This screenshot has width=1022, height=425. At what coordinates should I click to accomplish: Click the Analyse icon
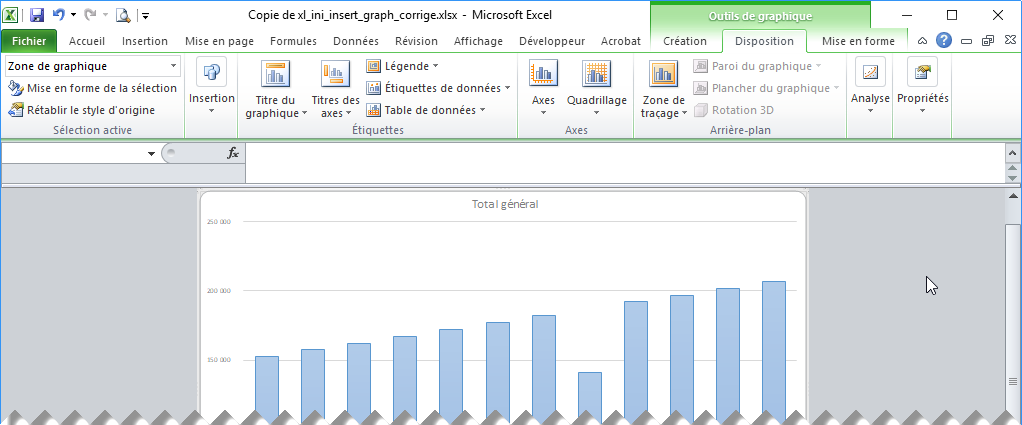point(870,74)
